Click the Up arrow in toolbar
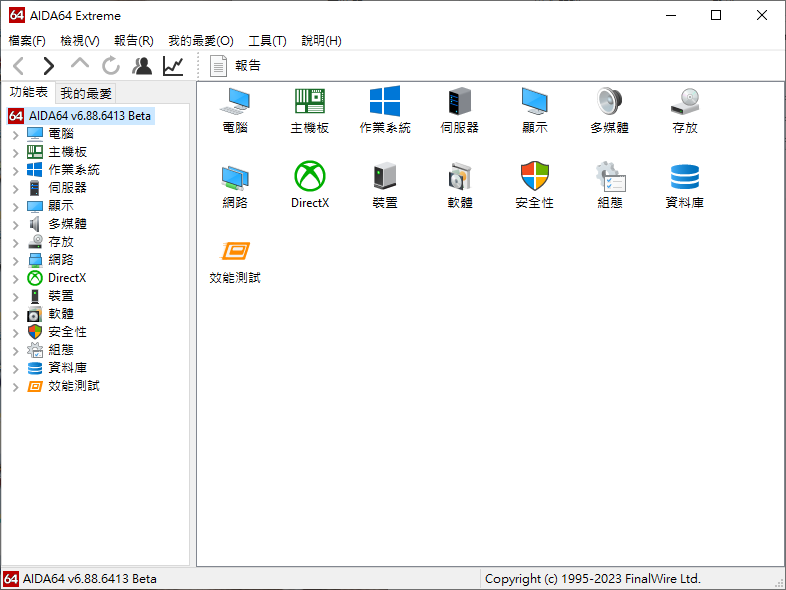The image size is (786, 590). coord(80,65)
